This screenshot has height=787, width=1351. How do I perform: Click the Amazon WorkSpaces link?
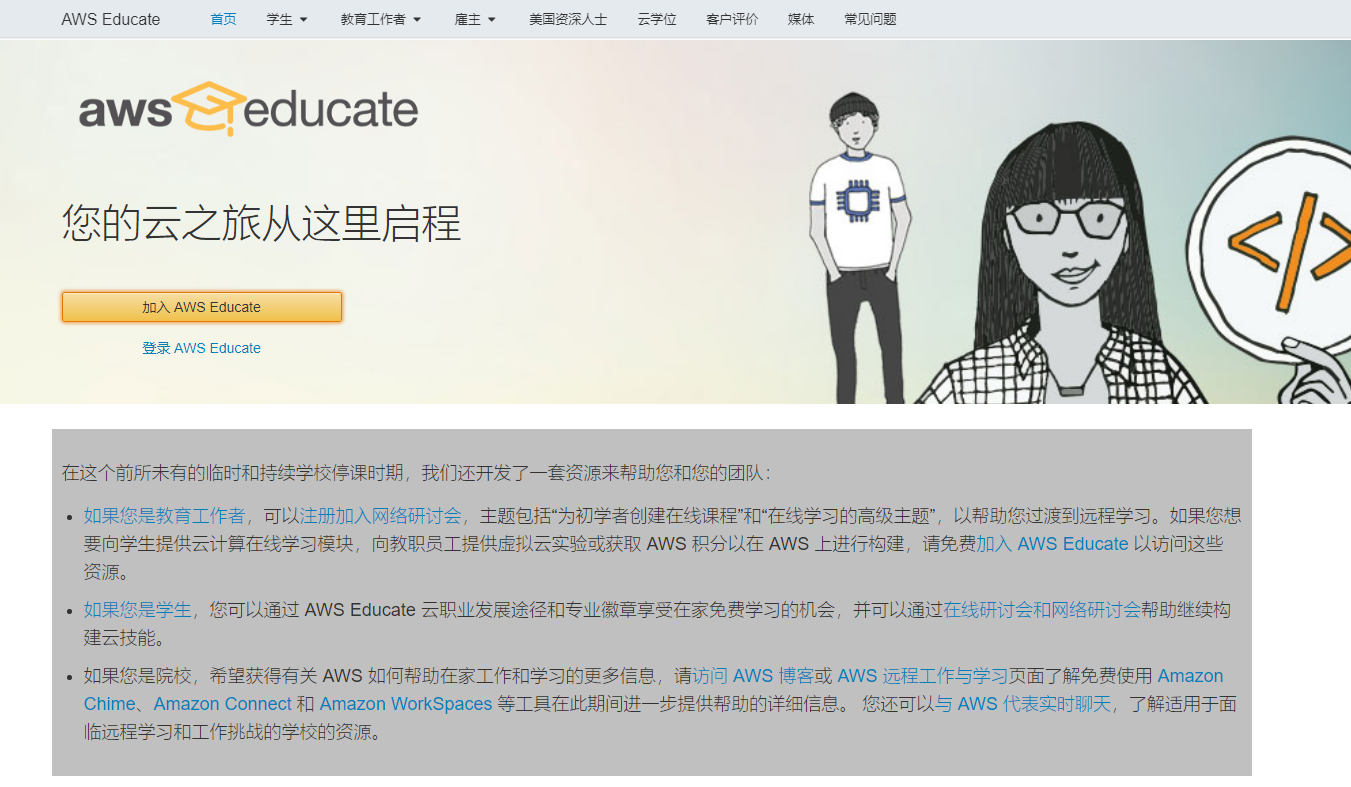coord(406,704)
